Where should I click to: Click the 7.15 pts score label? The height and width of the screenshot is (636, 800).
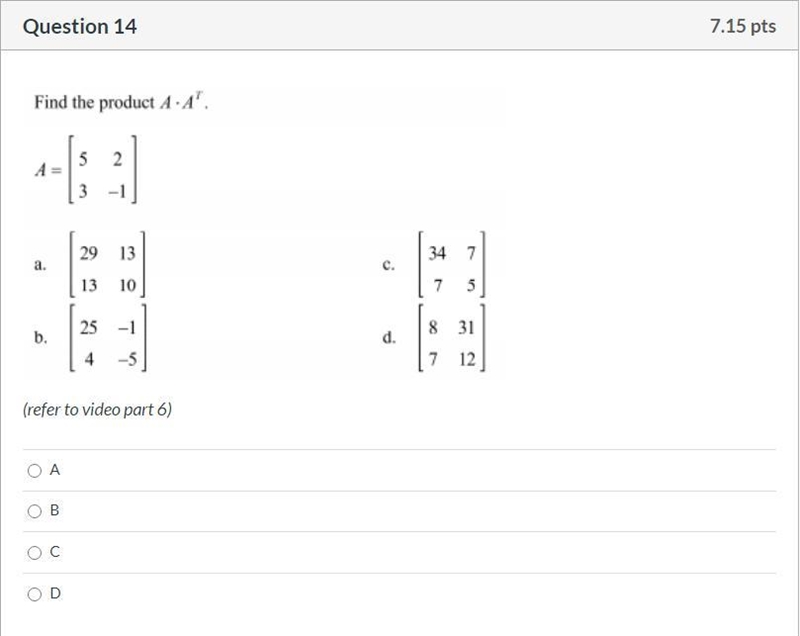point(743,26)
